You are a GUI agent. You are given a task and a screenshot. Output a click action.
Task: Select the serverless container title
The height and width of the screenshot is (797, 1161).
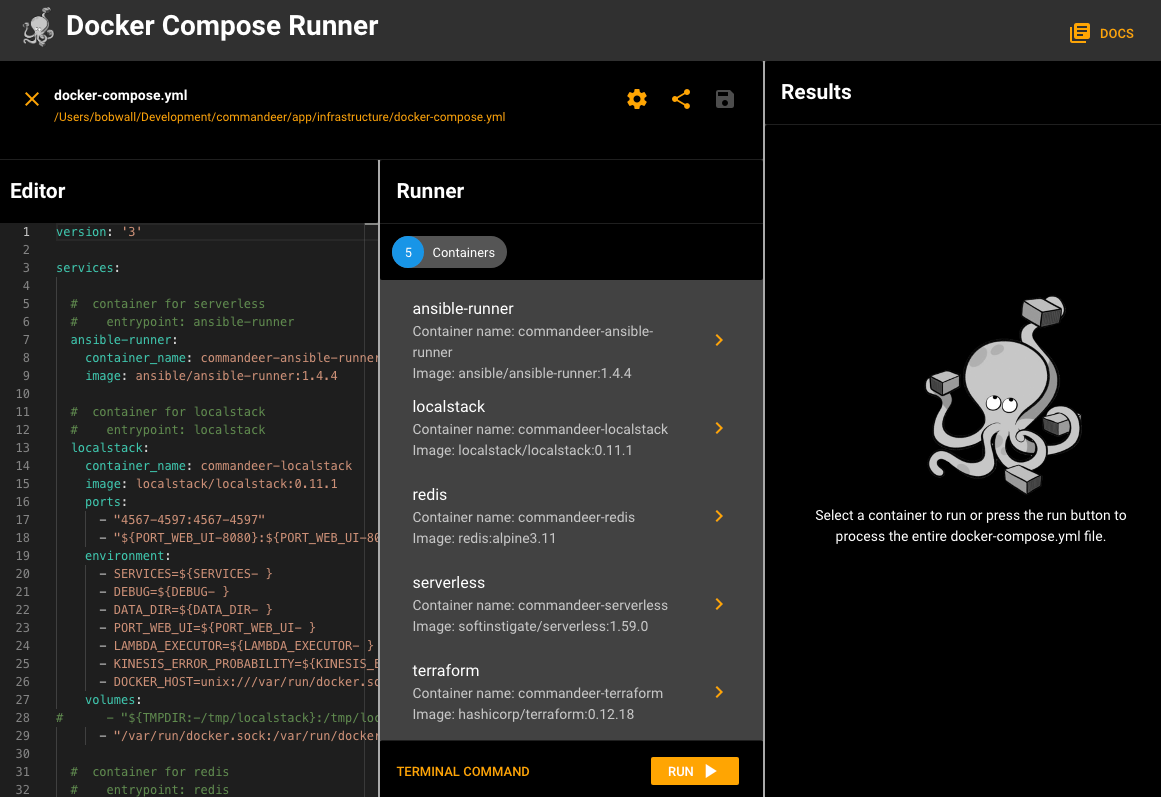pos(449,583)
